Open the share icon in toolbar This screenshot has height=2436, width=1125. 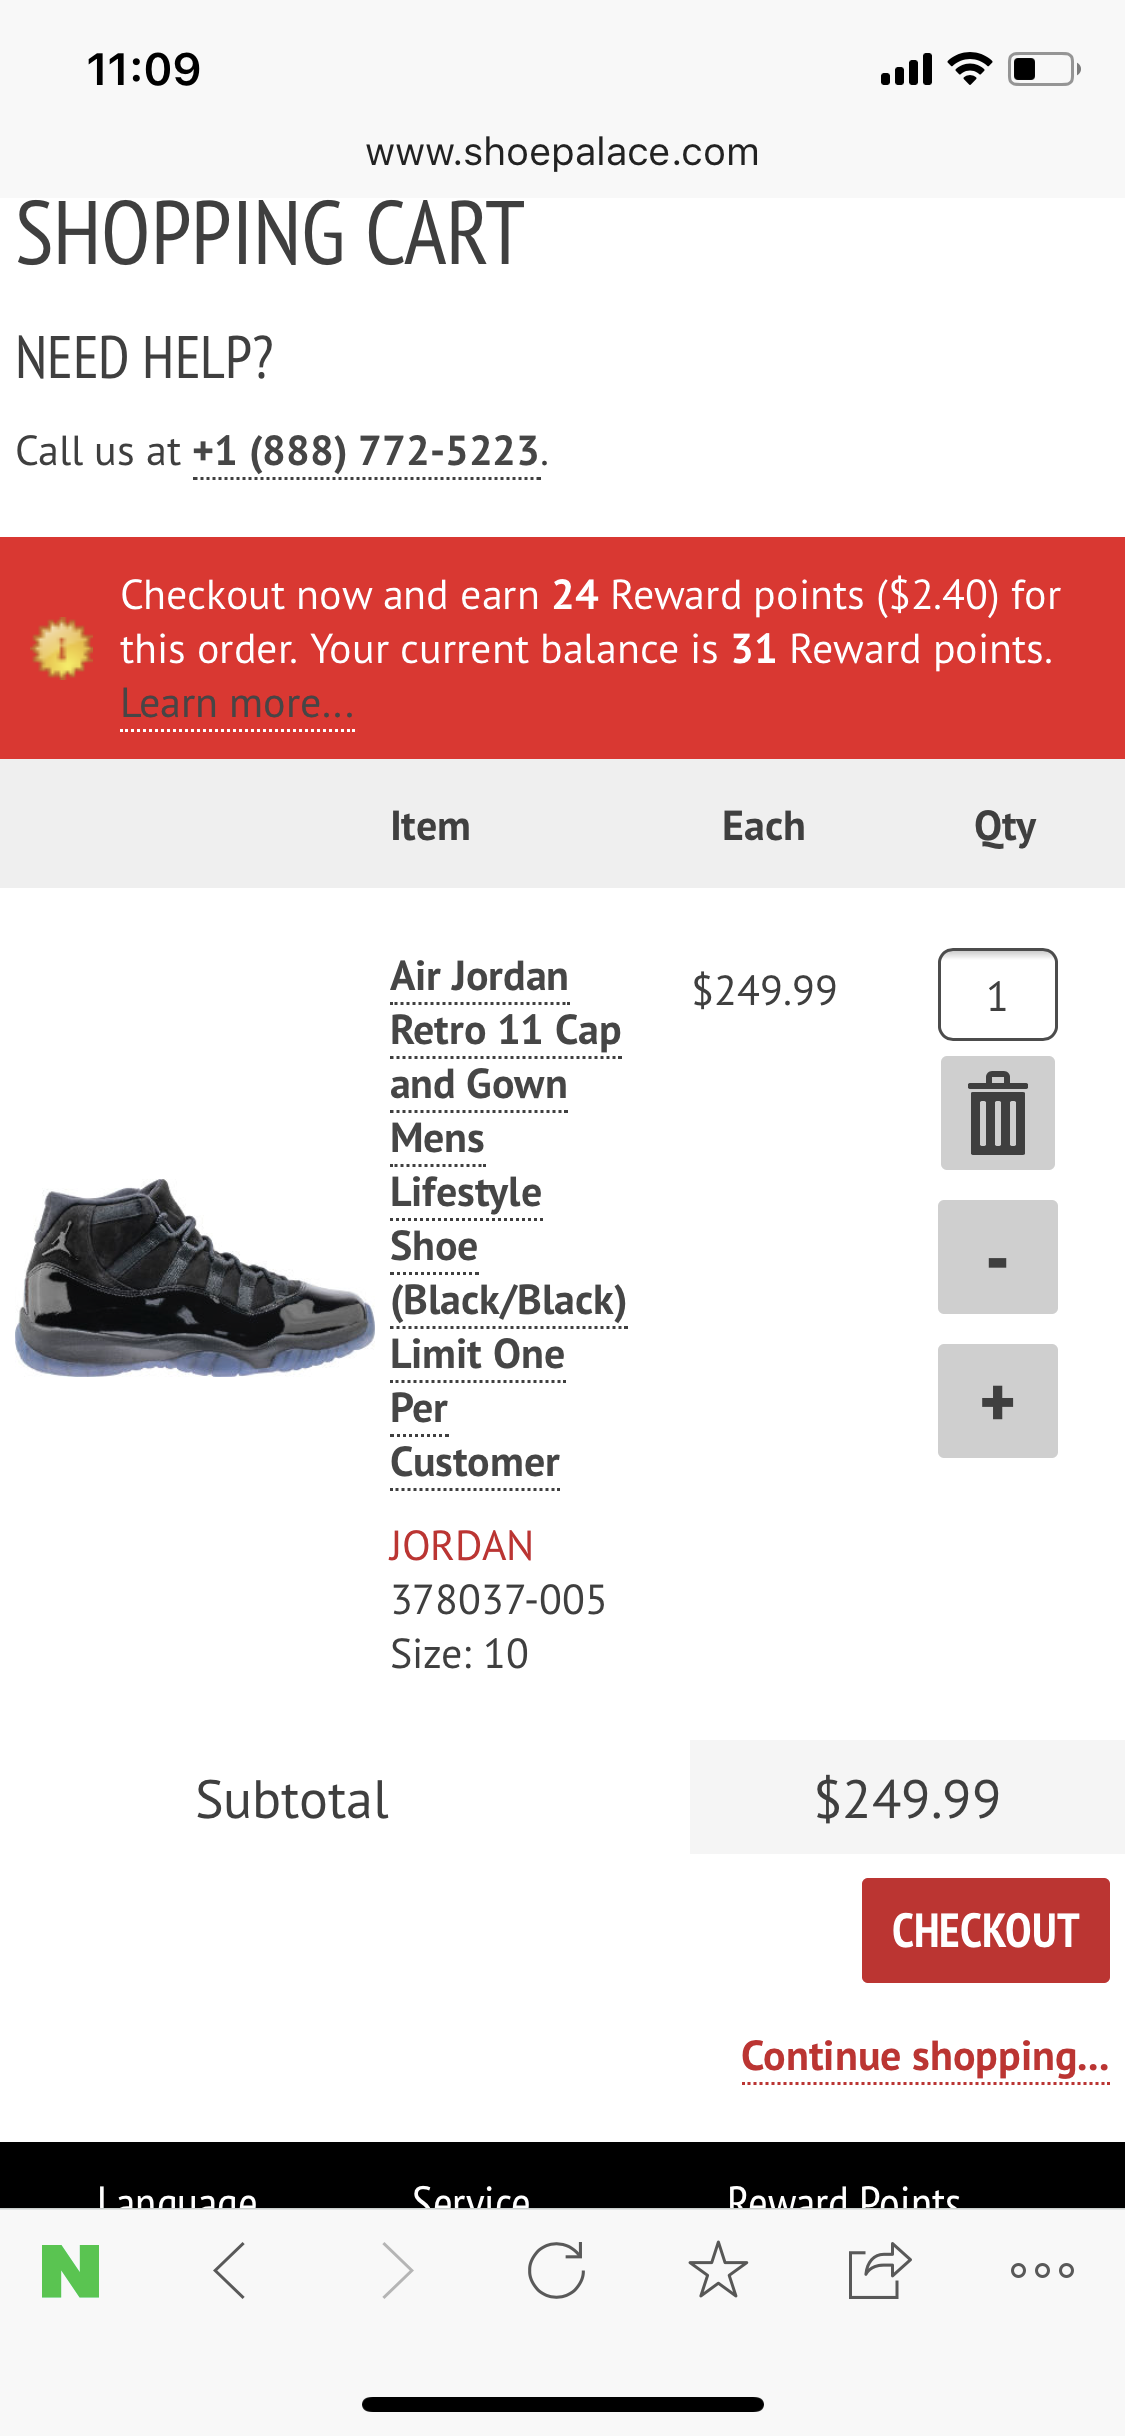point(879,2271)
